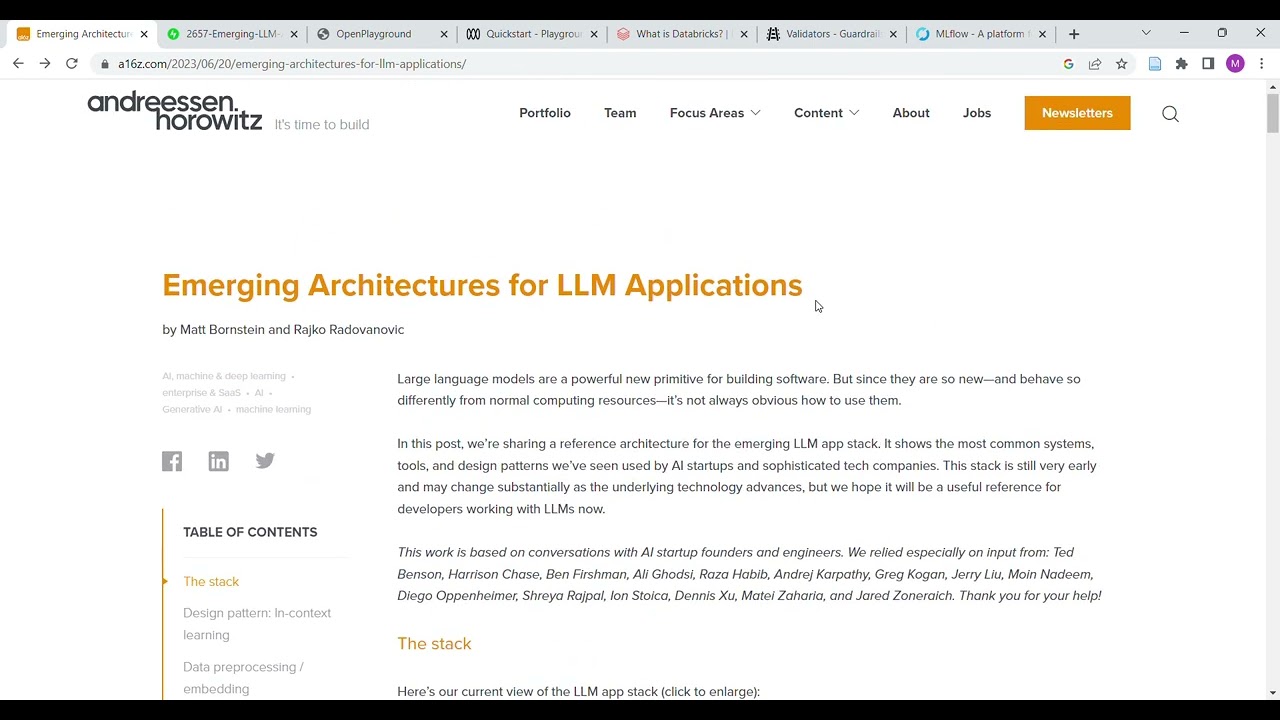Close the 2657-Emerging-LLM tab
The height and width of the screenshot is (720, 1280).
pyautogui.click(x=294, y=34)
